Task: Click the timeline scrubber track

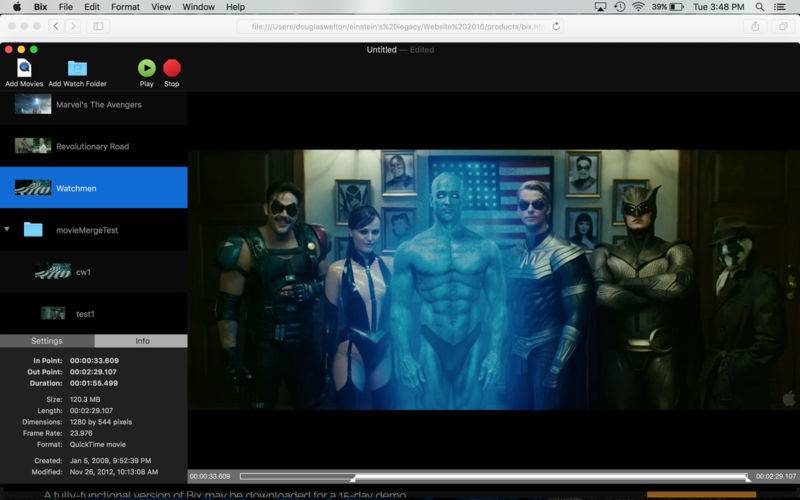Action: point(495,477)
